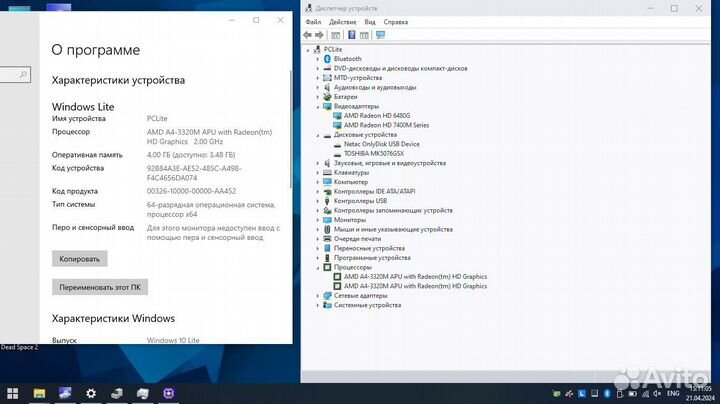Select Контроллеры запоминающих устройств label
This screenshot has height=404, width=720.
393,210
